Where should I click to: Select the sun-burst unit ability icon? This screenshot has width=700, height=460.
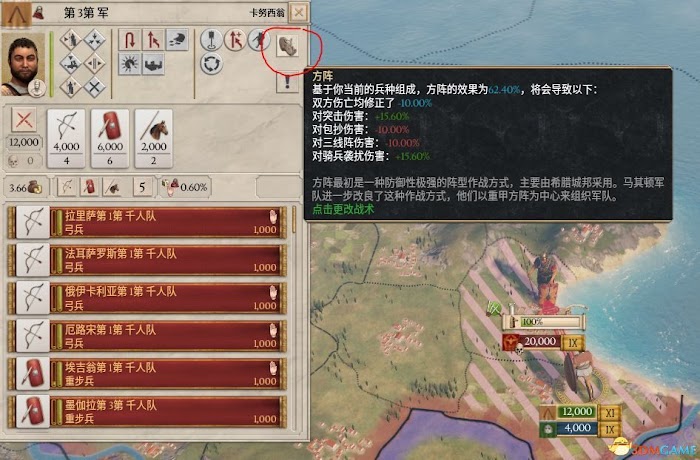[x=129, y=64]
